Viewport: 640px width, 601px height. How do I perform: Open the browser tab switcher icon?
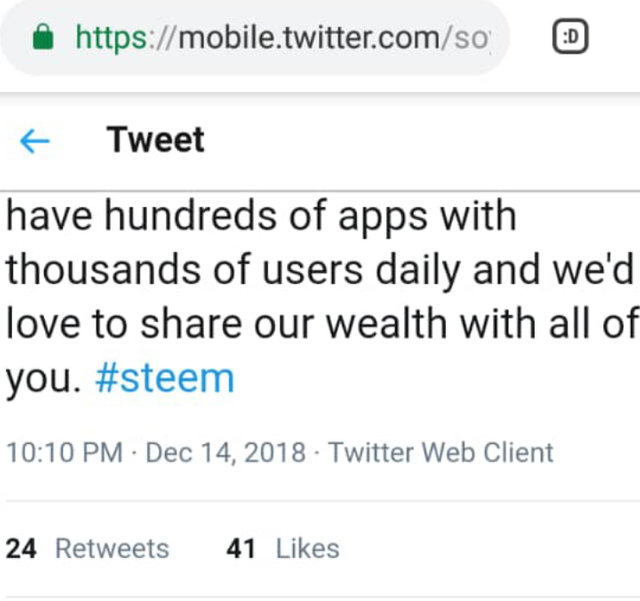coord(572,38)
